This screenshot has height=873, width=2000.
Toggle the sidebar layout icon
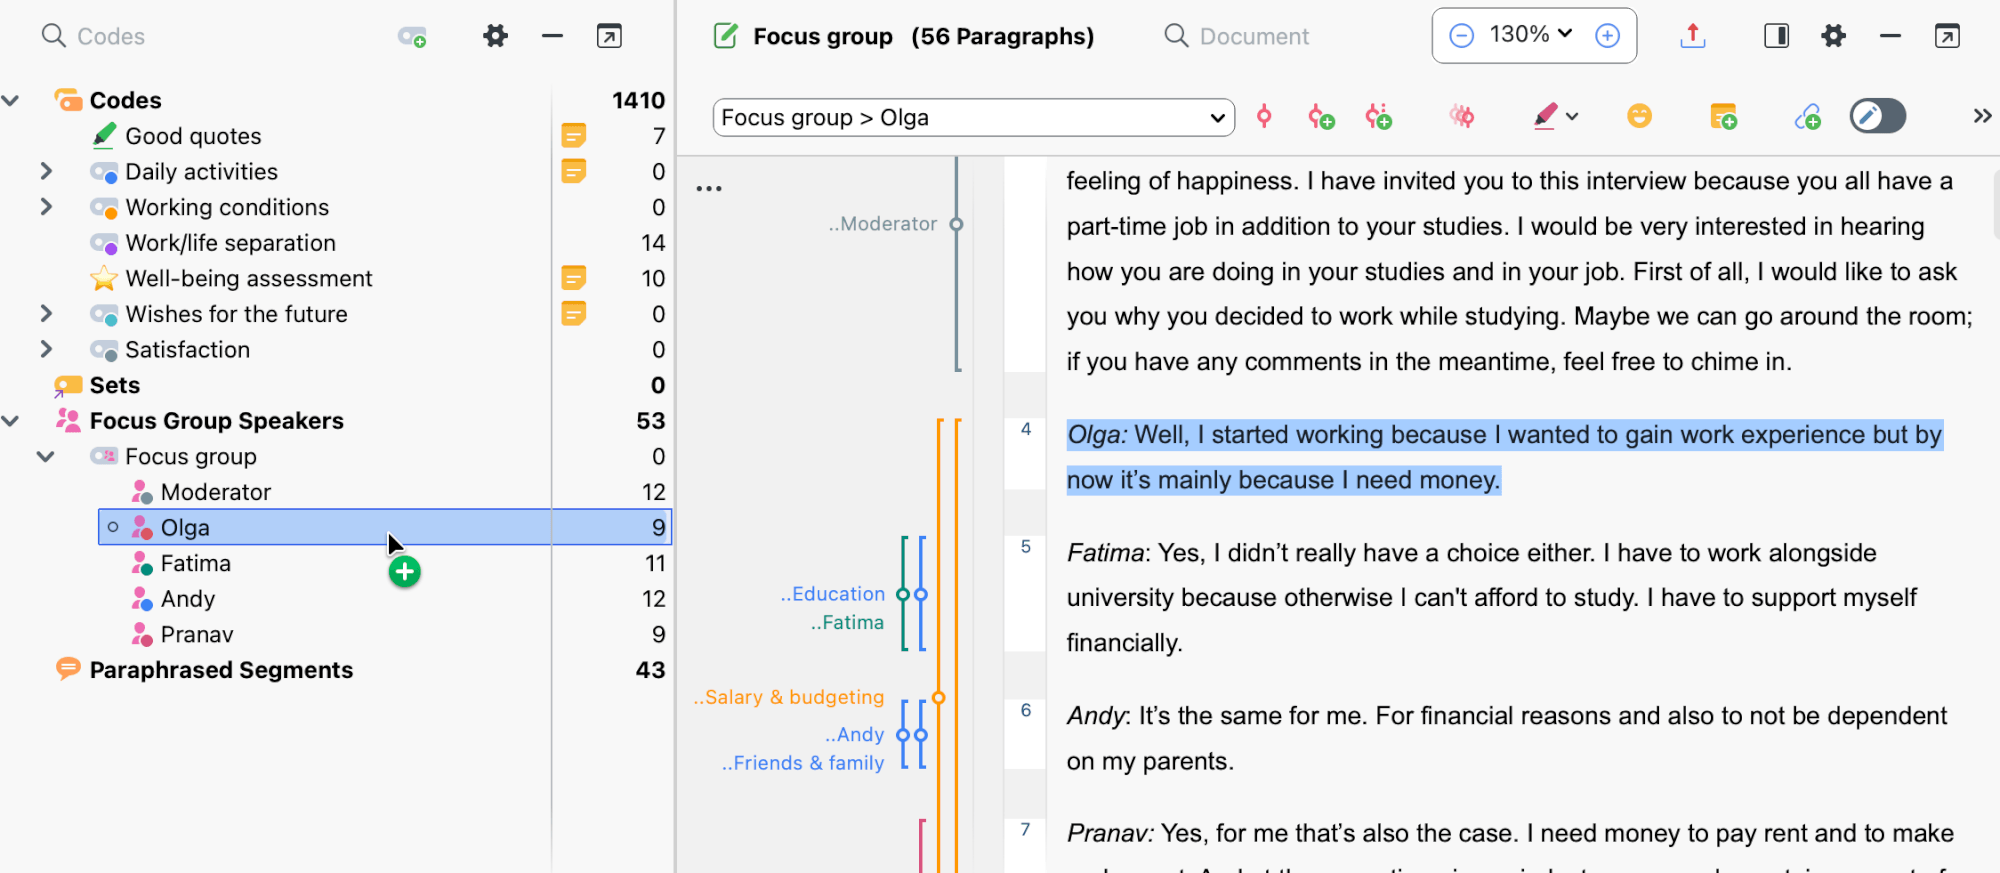tap(1776, 36)
